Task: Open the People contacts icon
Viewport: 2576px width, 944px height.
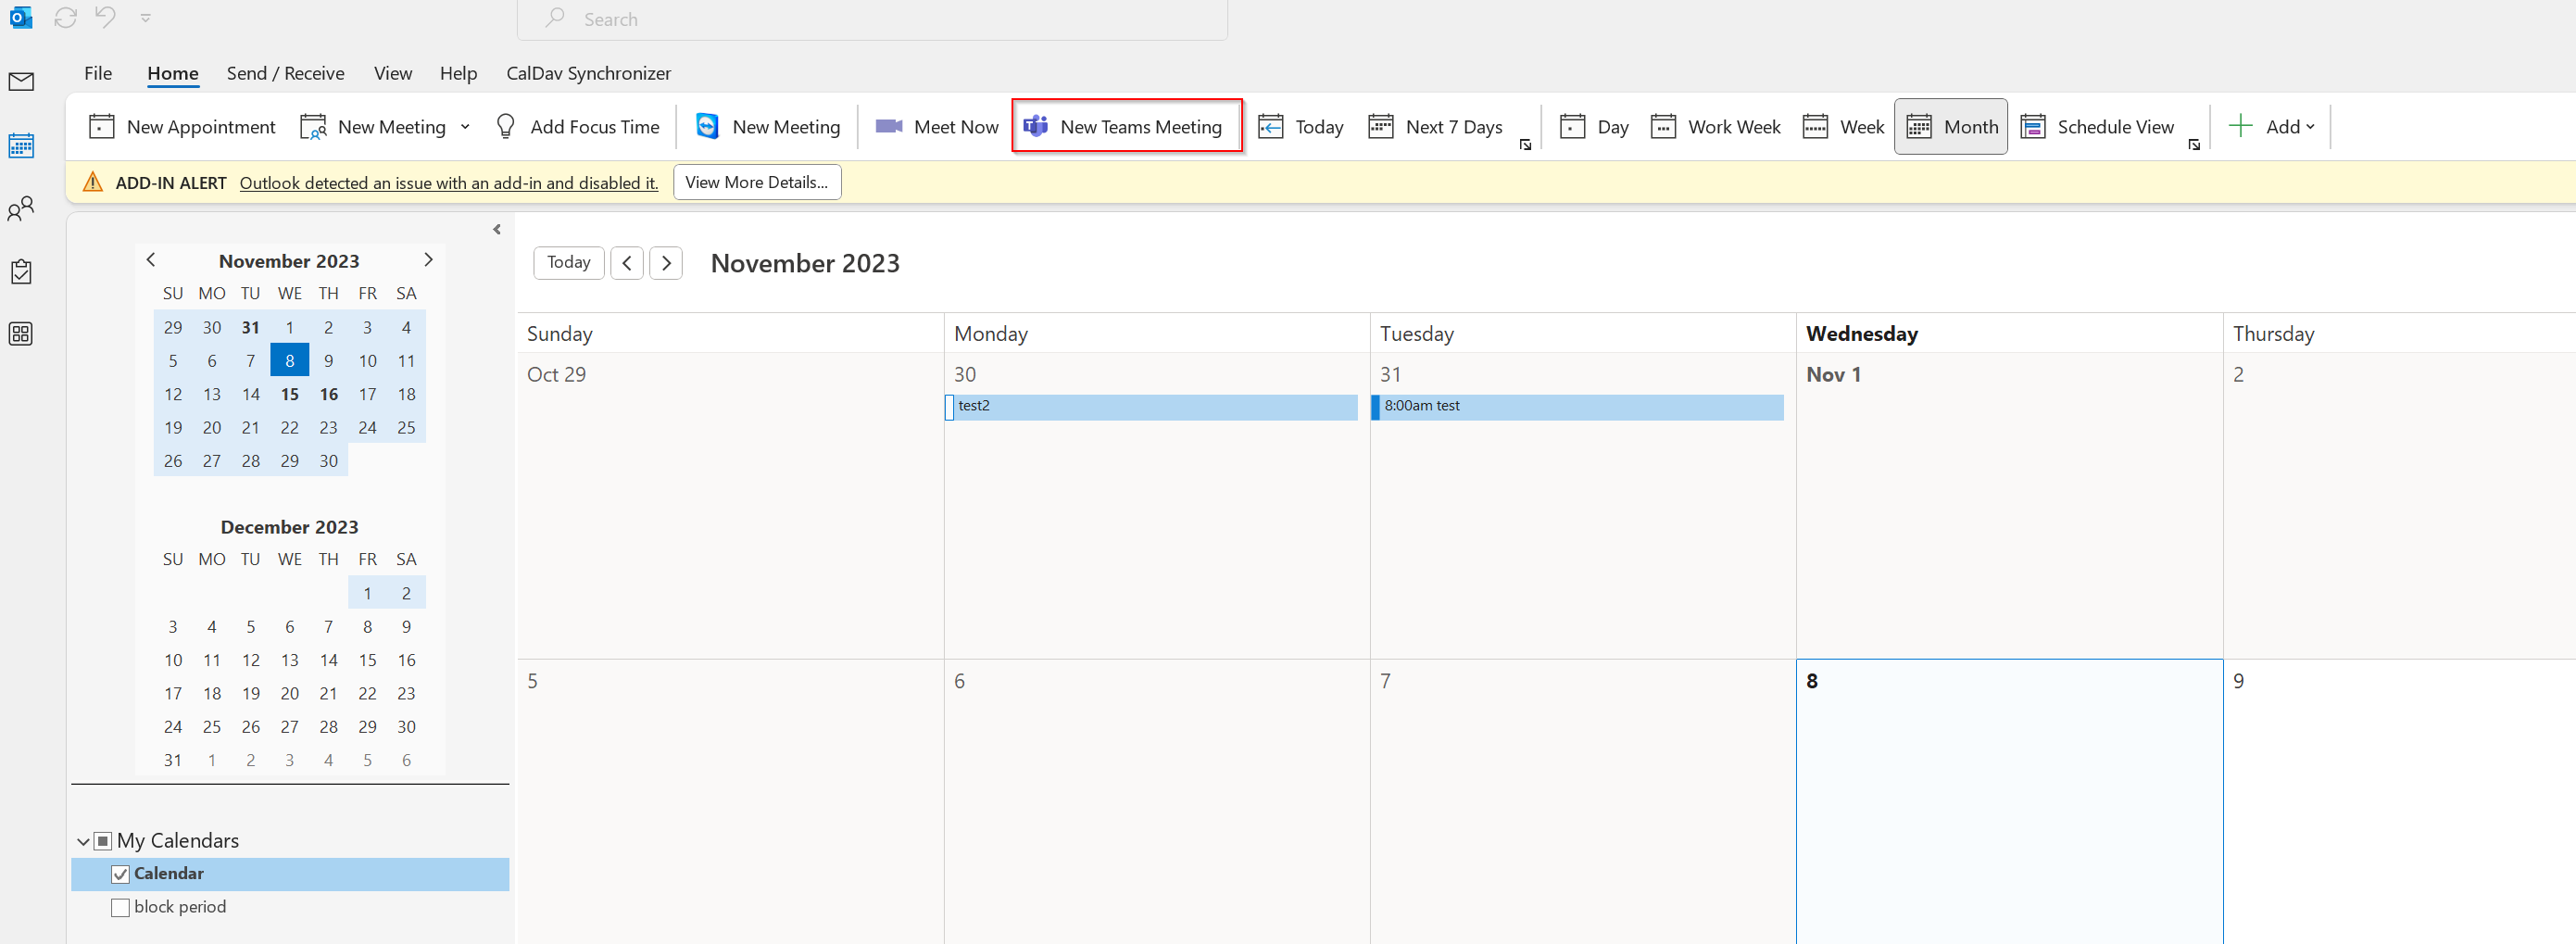Action: pos(21,209)
